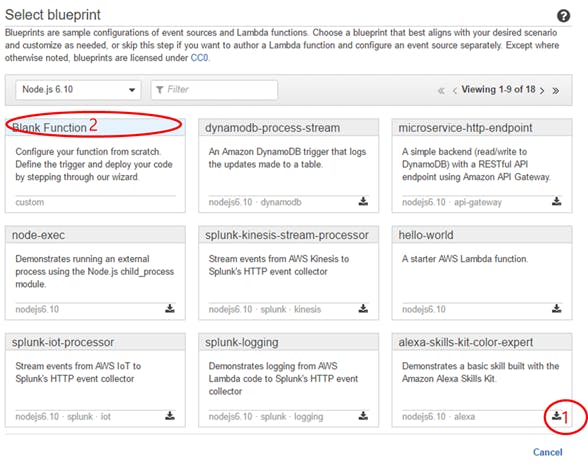Select the Blank Function blueprint
588x466 pixels.
[50, 127]
